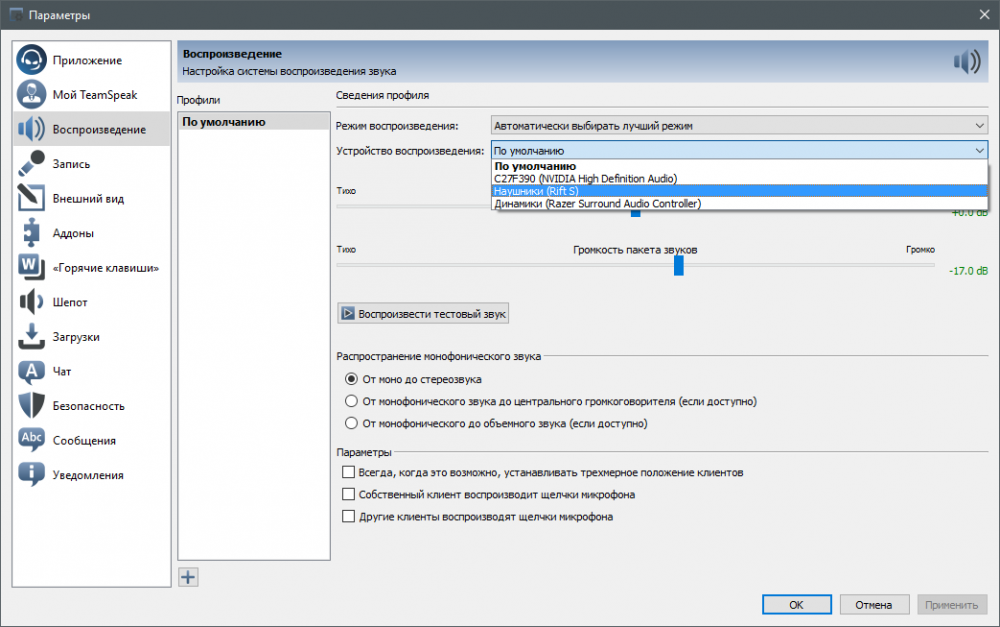Open the Приложение settings icon
Screen dimensions: 1000x627
(32, 60)
